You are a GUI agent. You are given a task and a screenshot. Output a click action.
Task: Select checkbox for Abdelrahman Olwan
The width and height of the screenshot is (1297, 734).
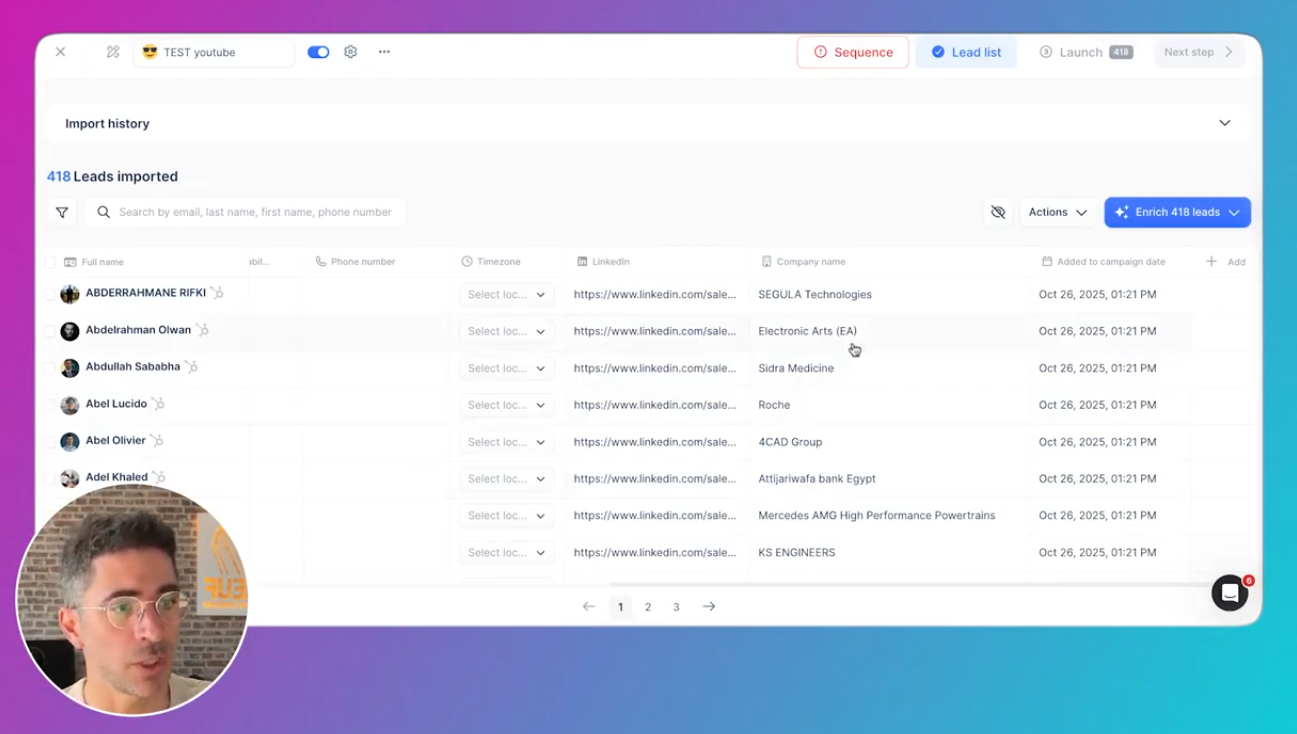(49, 331)
